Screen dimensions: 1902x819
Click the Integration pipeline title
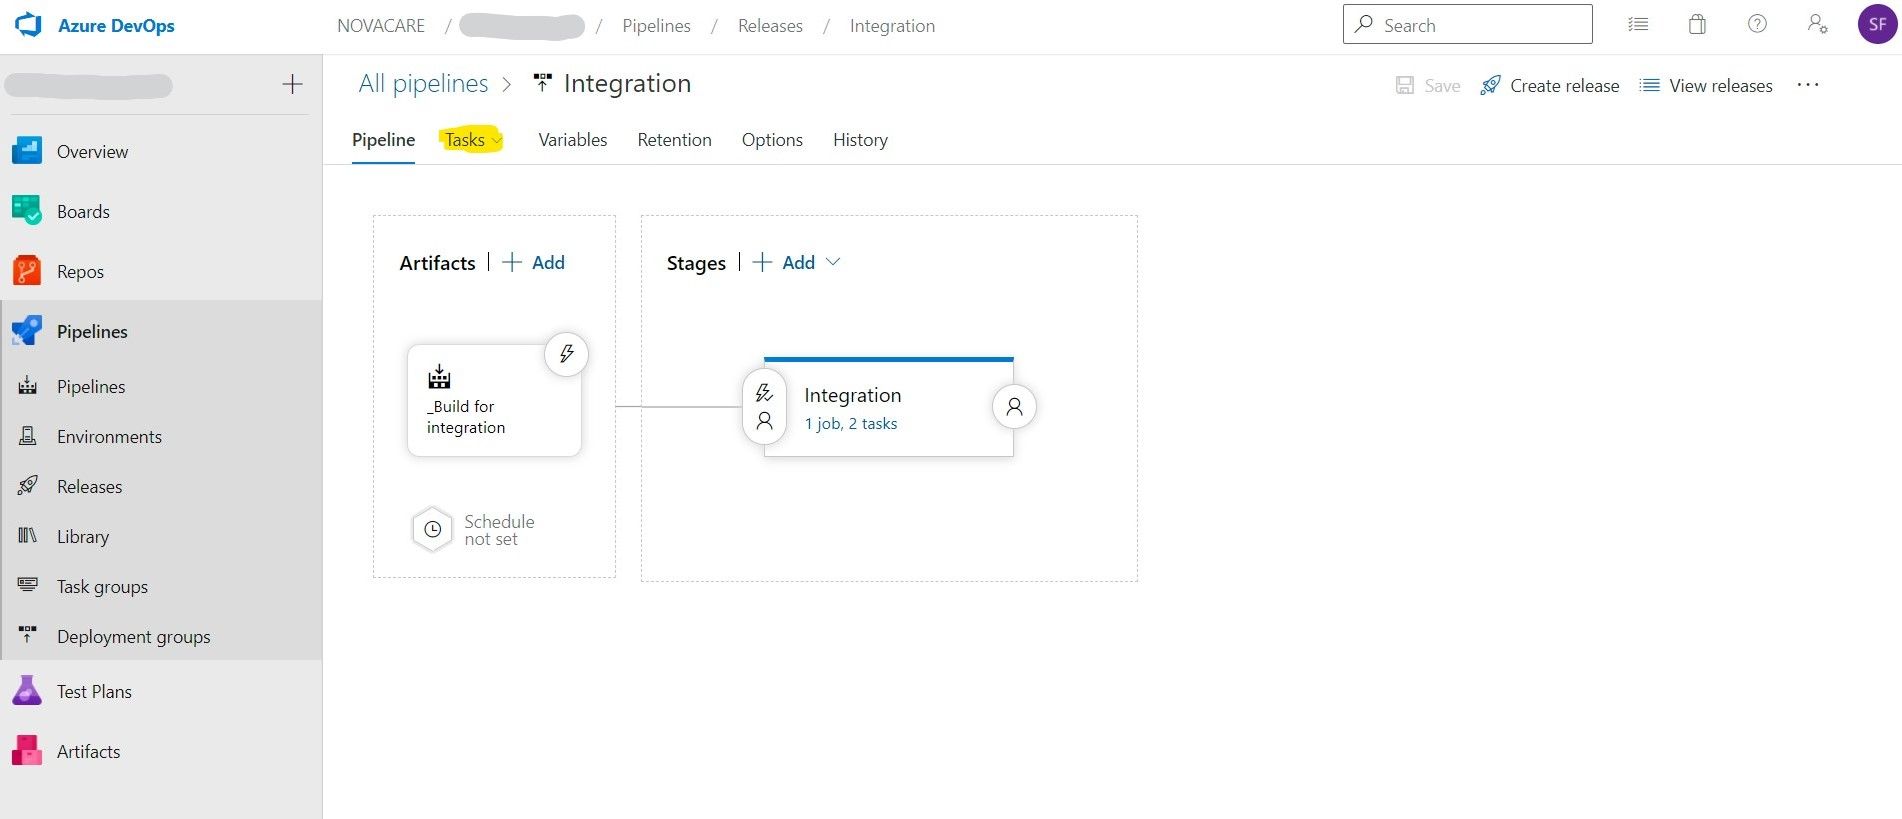coord(627,83)
